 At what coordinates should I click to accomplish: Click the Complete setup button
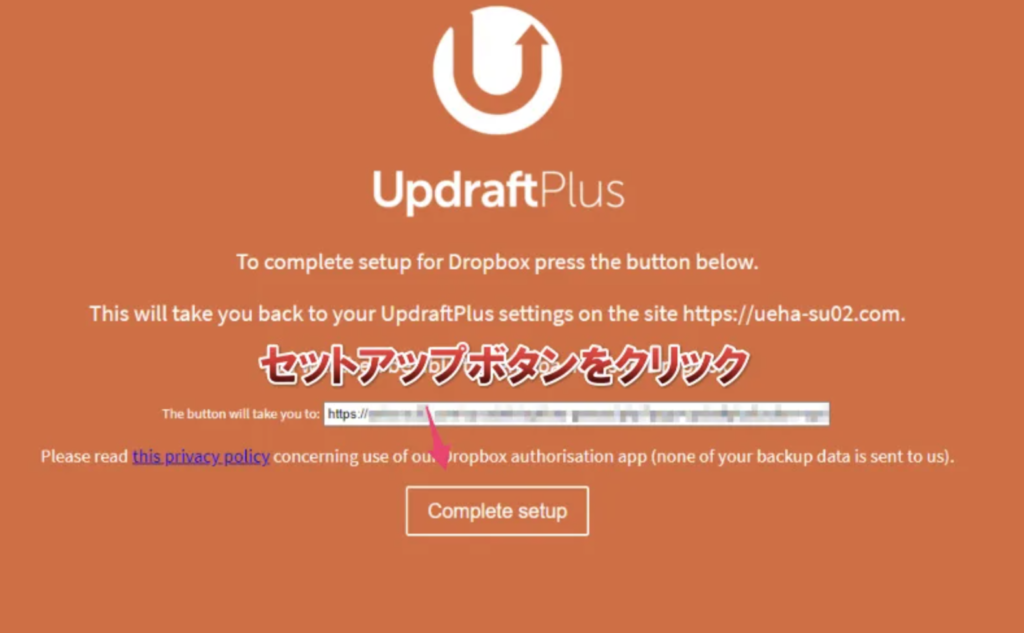pos(497,511)
